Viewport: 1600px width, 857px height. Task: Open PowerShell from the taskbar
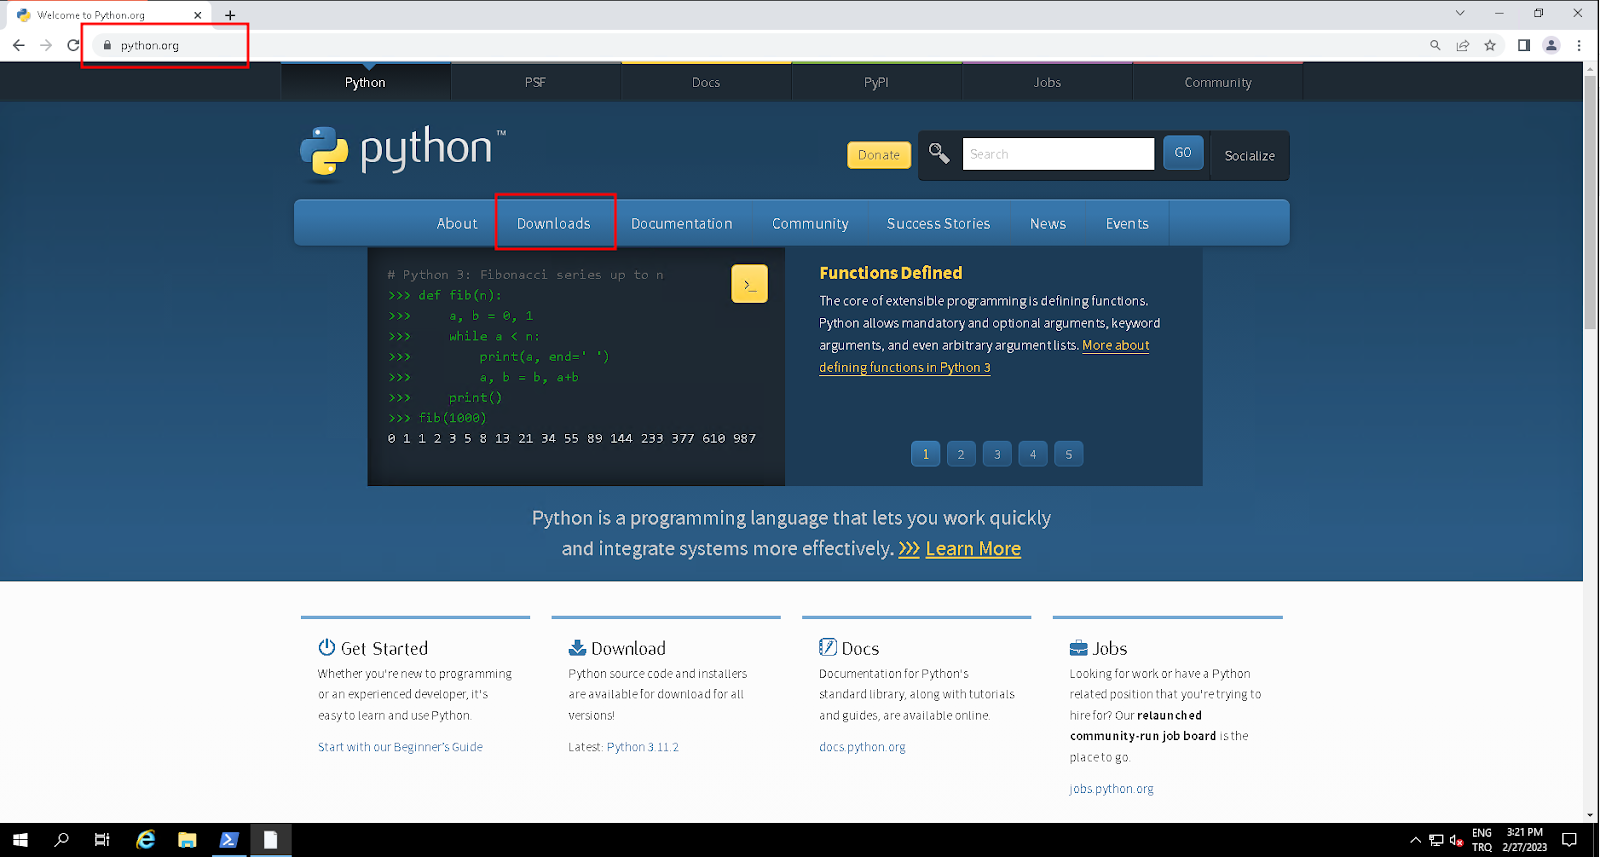coord(229,840)
